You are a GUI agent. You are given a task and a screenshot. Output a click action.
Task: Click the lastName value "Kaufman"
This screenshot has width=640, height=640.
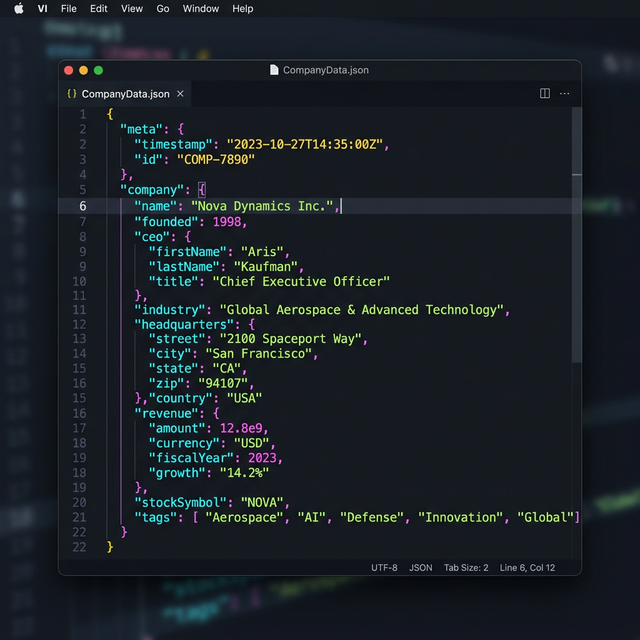click(x=266, y=267)
